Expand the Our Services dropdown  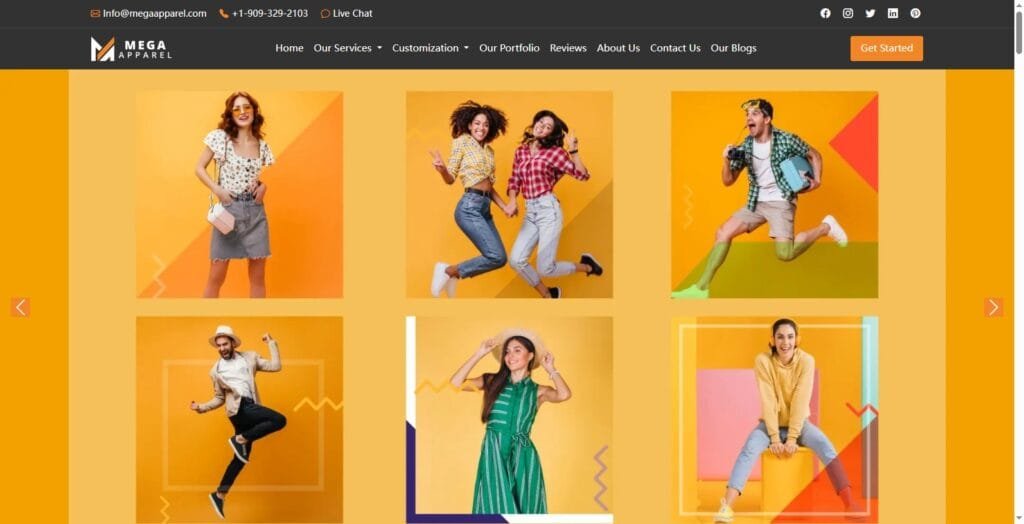point(347,48)
